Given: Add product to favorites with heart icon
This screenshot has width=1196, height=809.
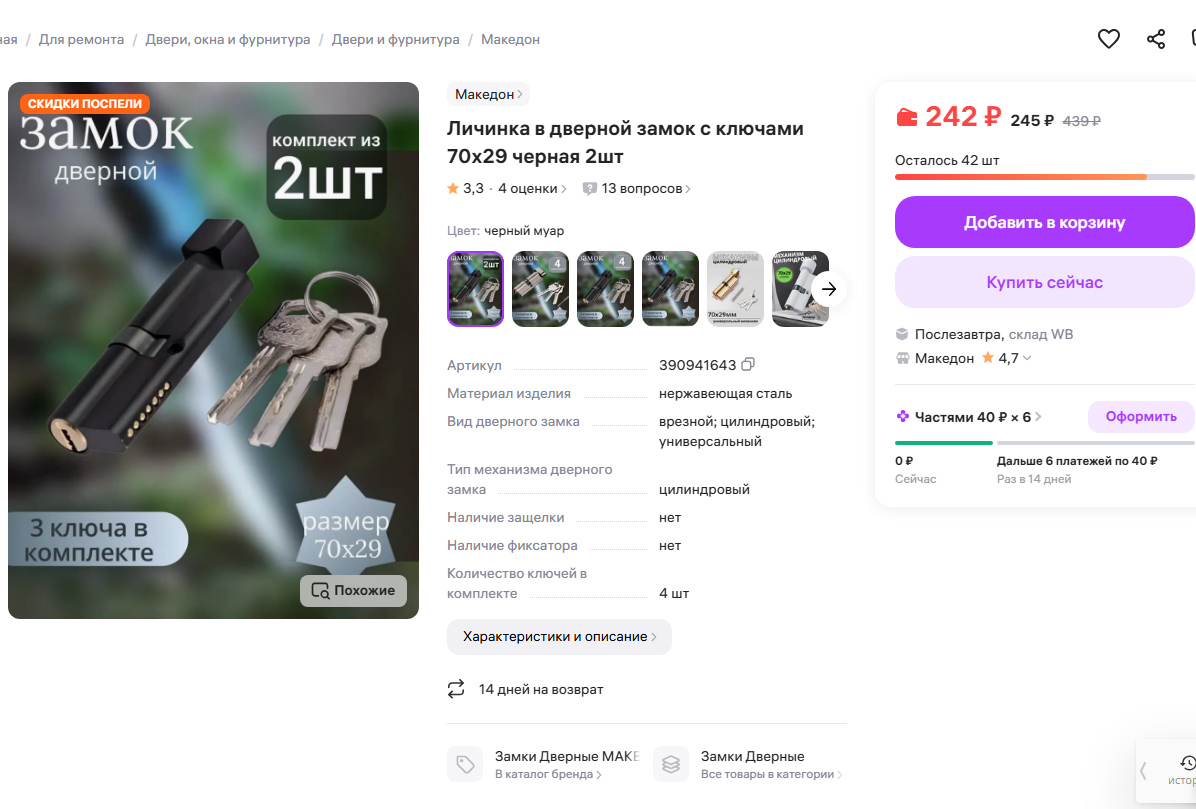Looking at the screenshot, I should (x=1108, y=38).
